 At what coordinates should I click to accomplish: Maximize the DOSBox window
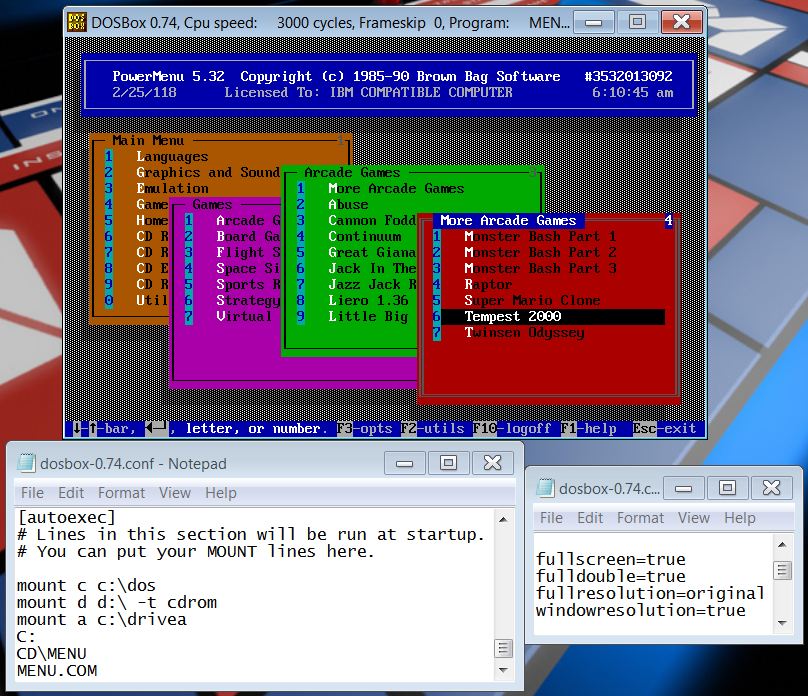pos(637,23)
